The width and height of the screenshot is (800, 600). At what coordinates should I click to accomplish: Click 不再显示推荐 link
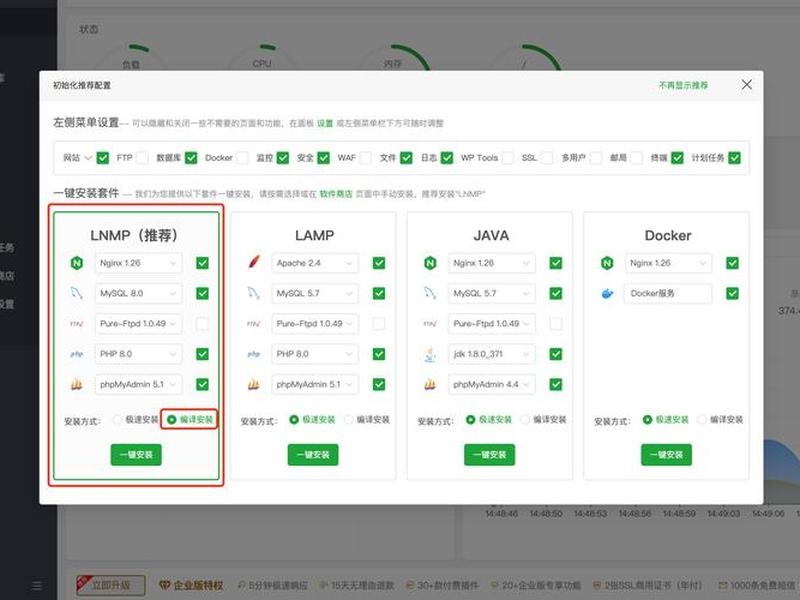(683, 85)
